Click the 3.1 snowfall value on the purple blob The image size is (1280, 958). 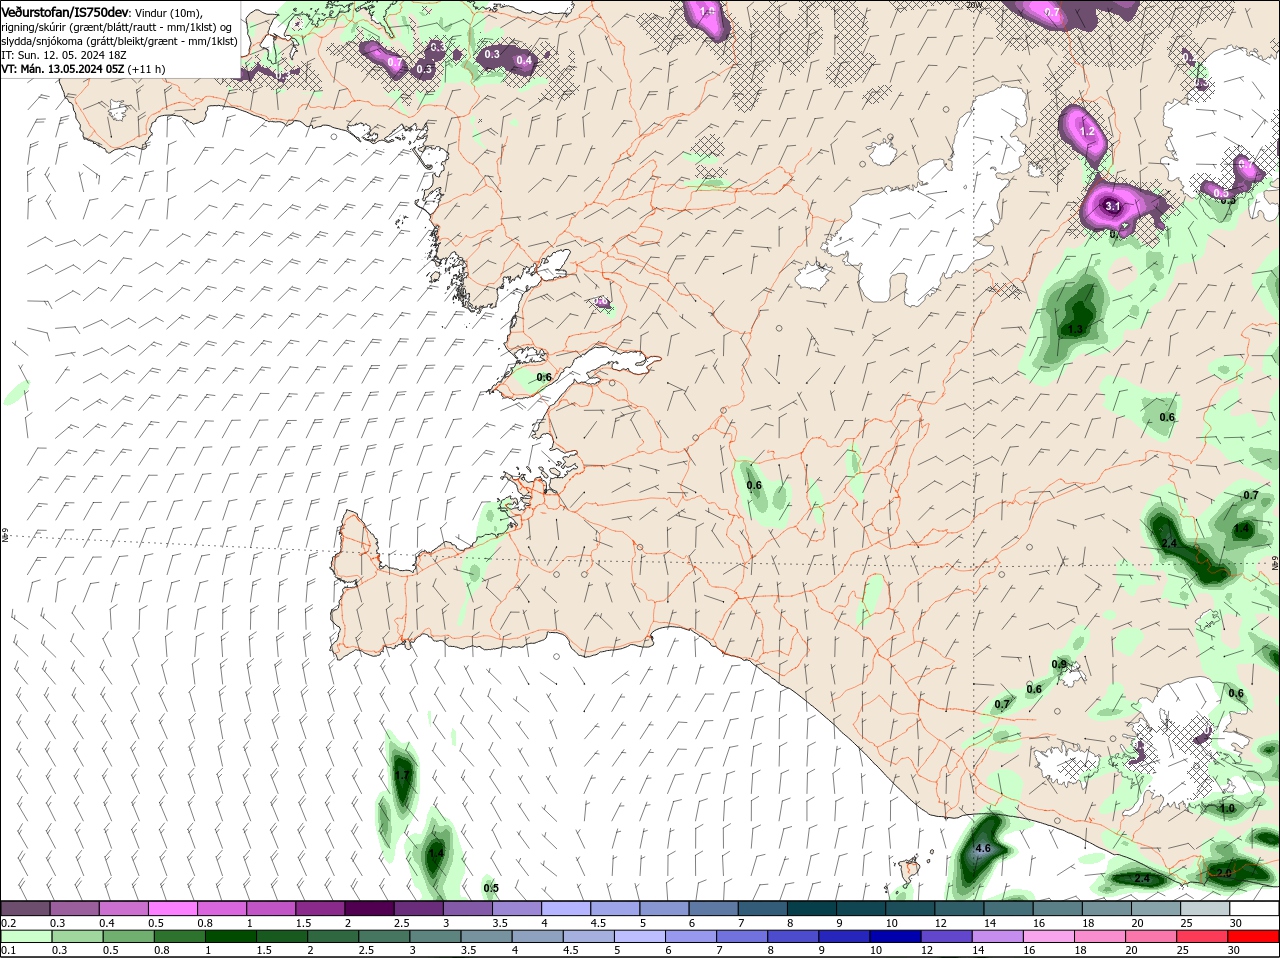pos(1112,207)
